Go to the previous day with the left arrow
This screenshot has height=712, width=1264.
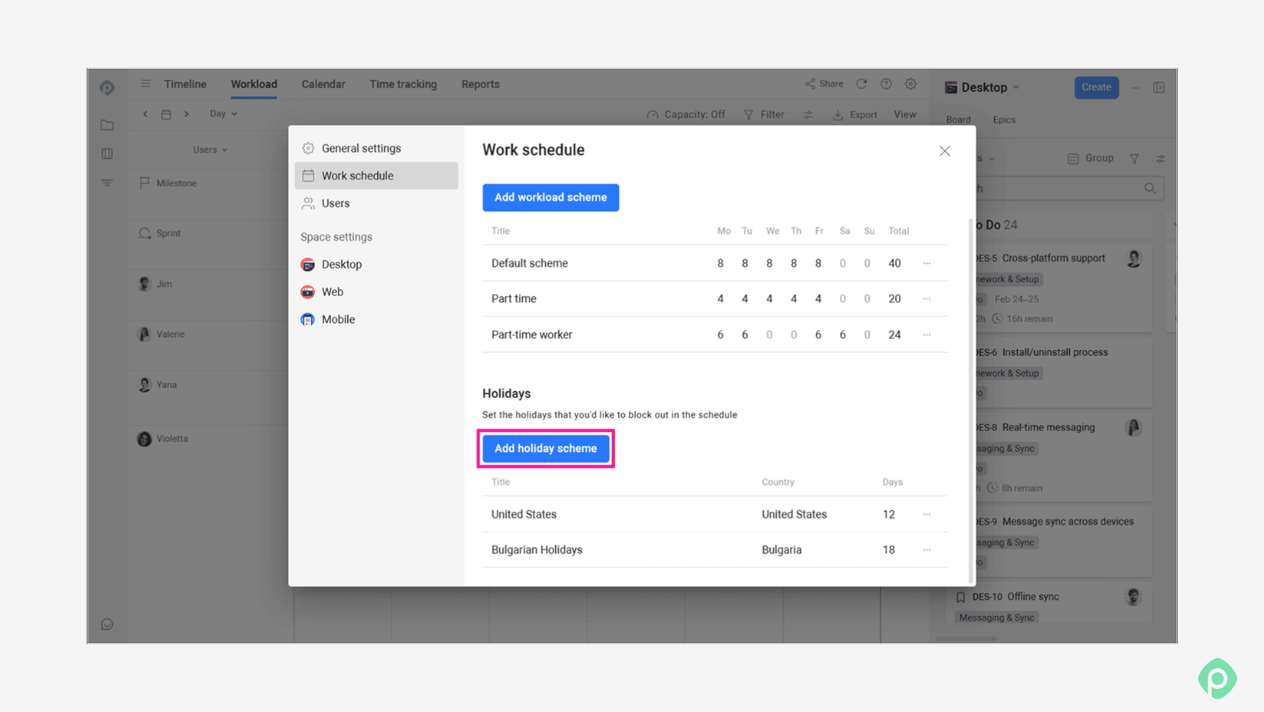[146, 114]
